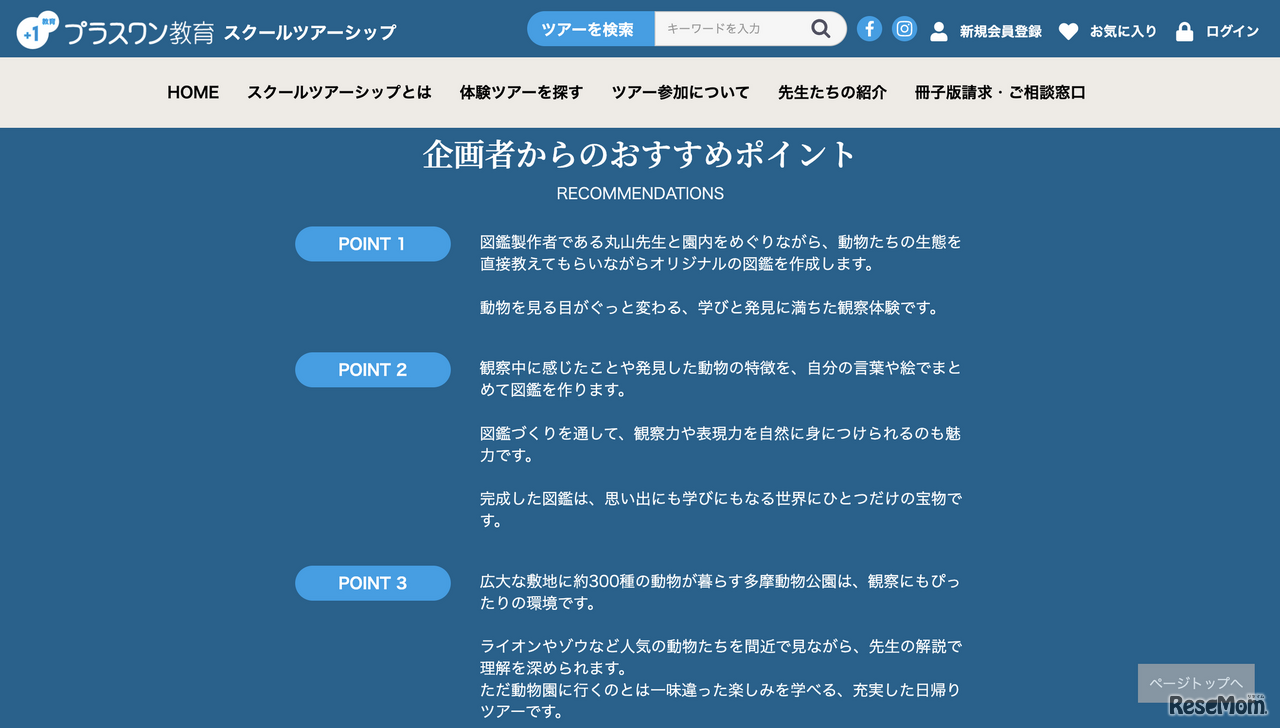This screenshot has height=728, width=1280.
Task: Click the ログイン link
Action: [x=1230, y=31]
